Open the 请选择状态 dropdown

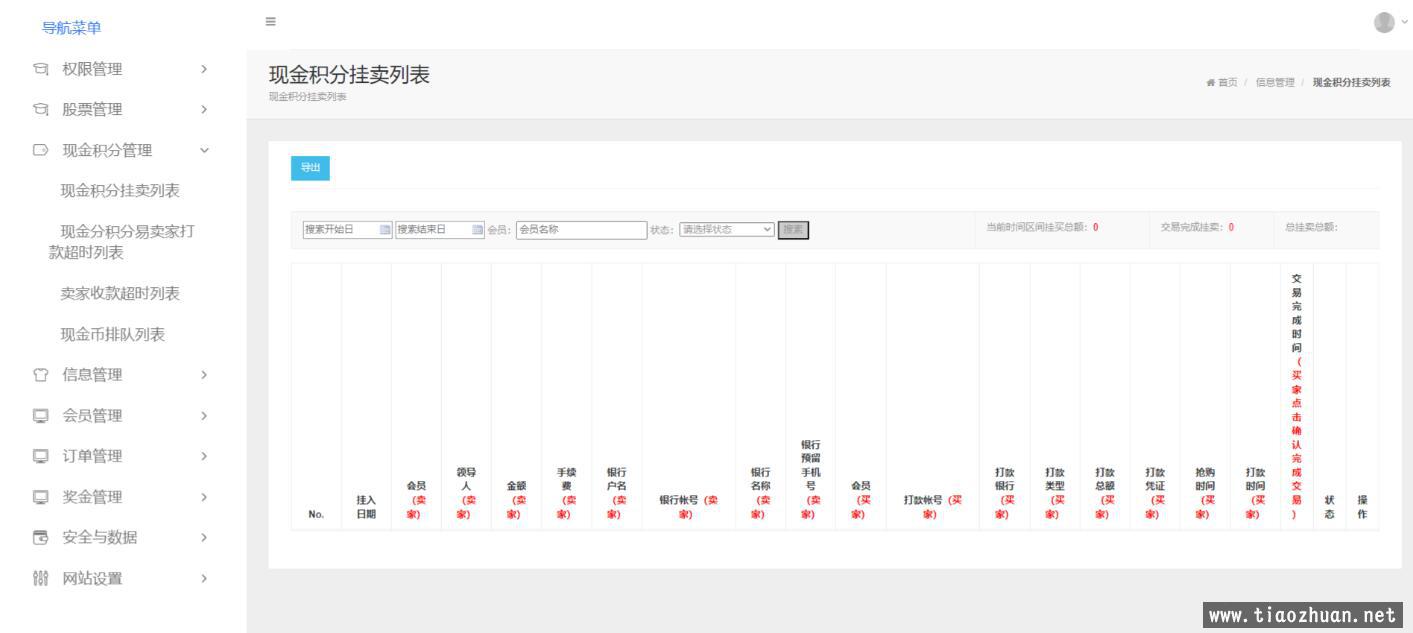click(727, 230)
